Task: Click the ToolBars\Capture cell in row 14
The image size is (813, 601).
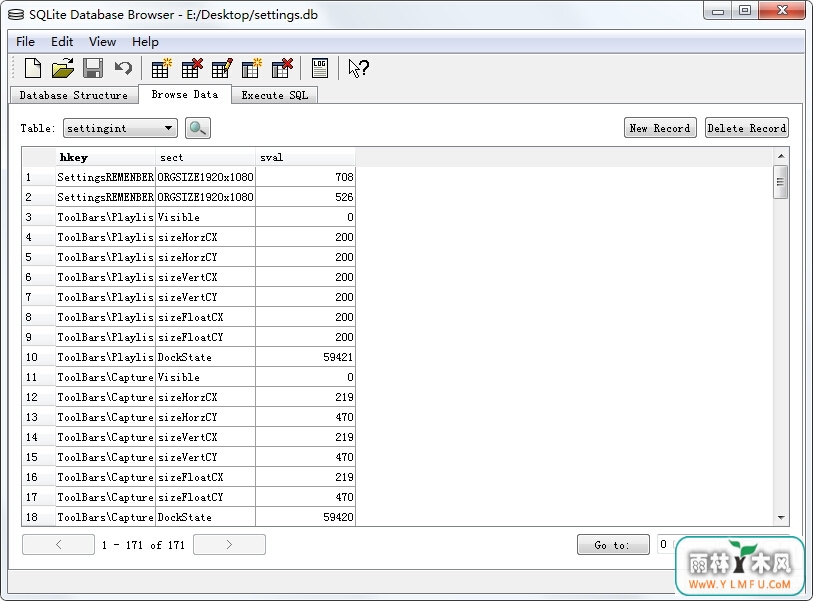Action: click(x=105, y=438)
